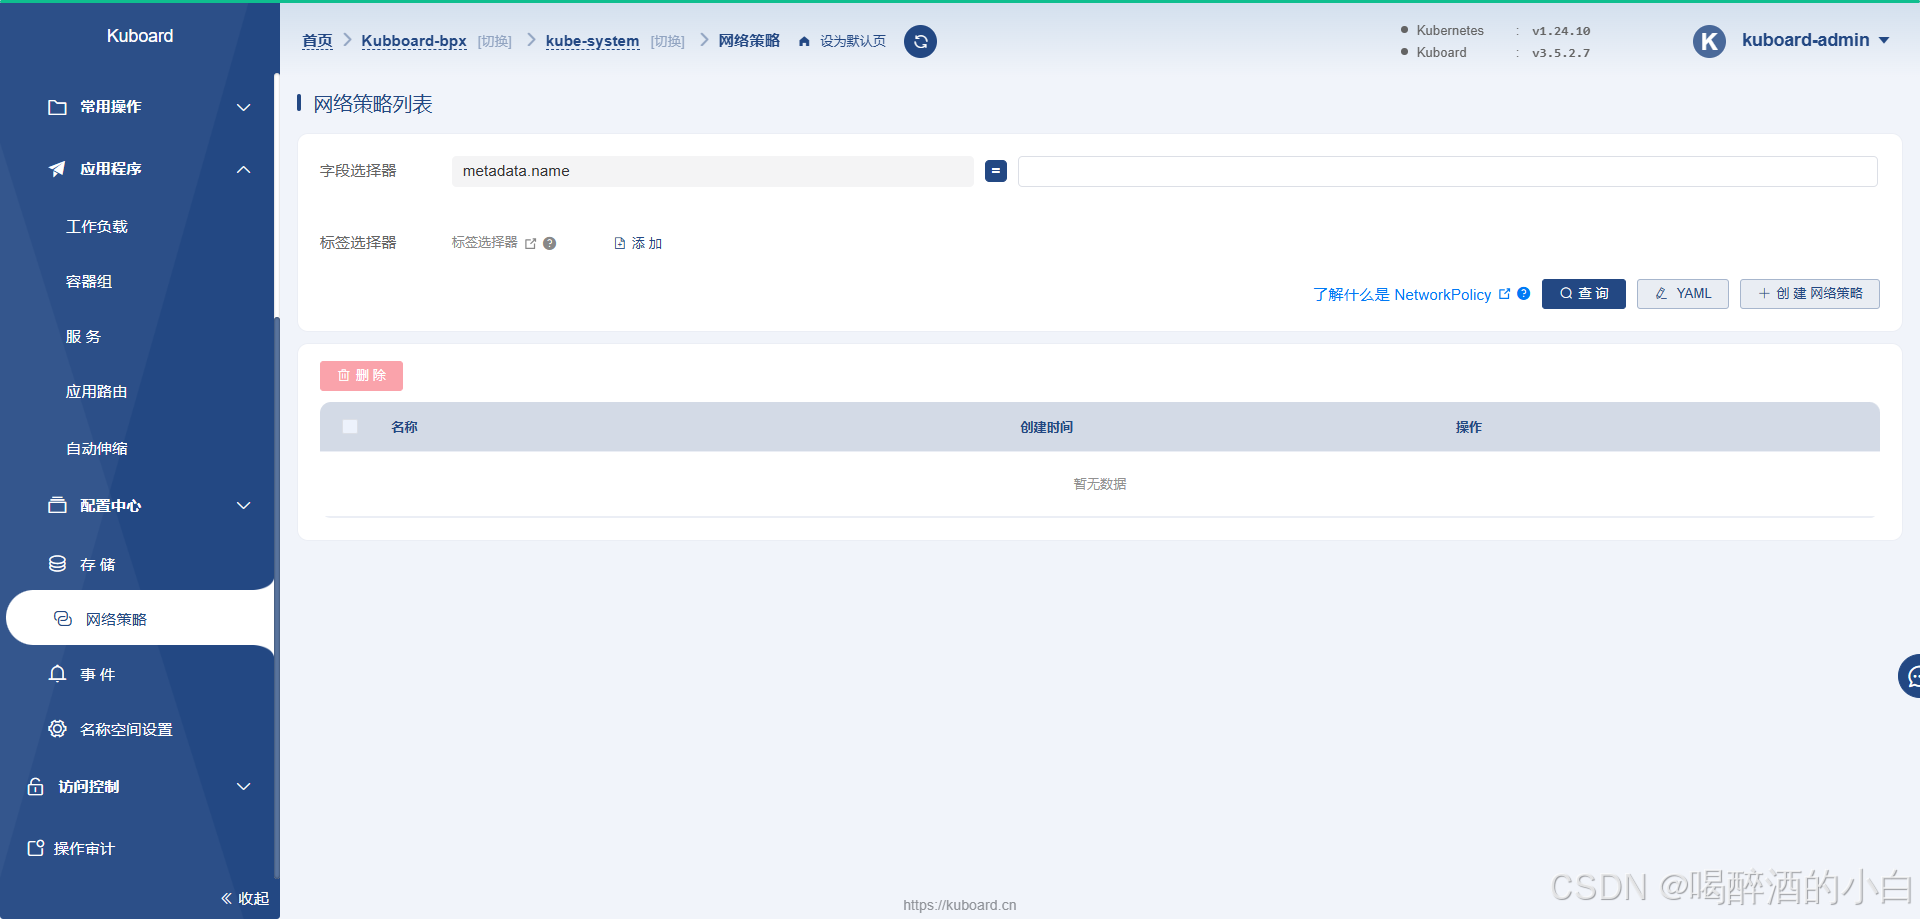The height and width of the screenshot is (919, 1920).
Task: Open 工作负载 in the sidebar
Action: click(x=97, y=227)
